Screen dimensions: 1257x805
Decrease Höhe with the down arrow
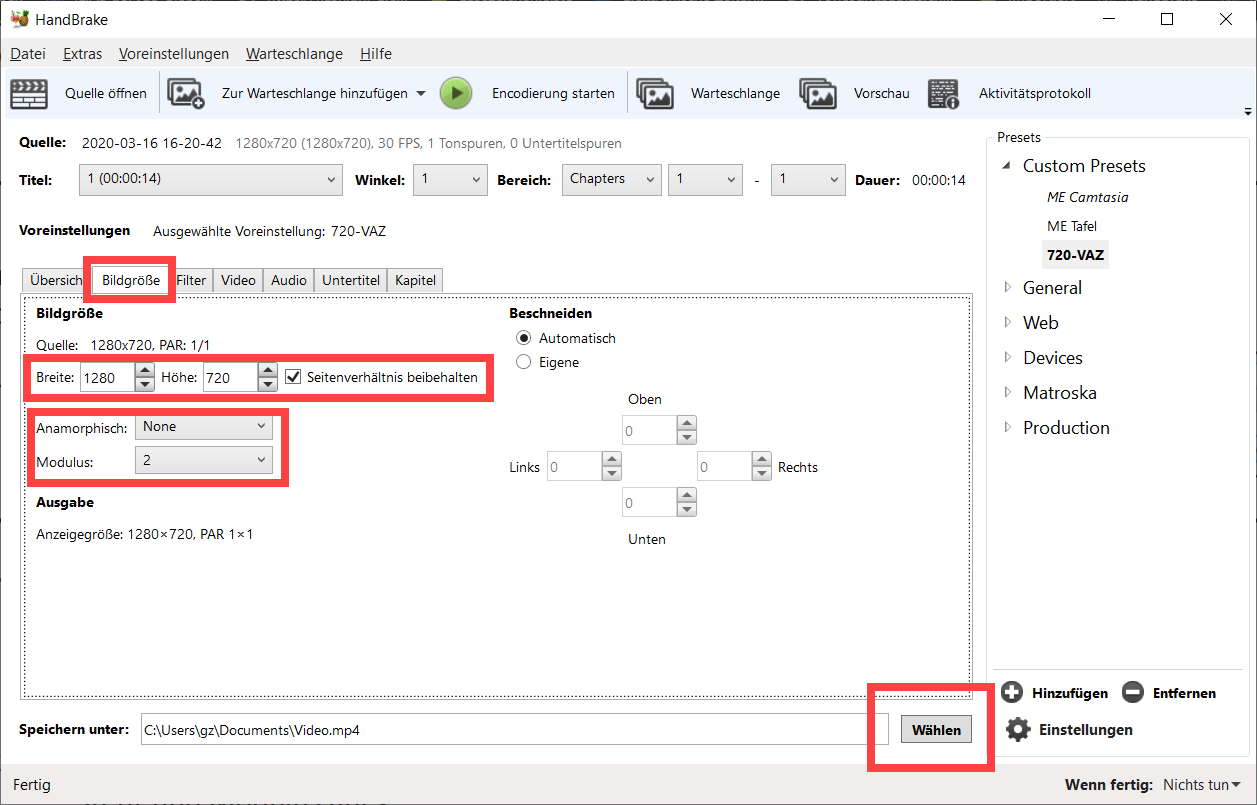(x=268, y=384)
